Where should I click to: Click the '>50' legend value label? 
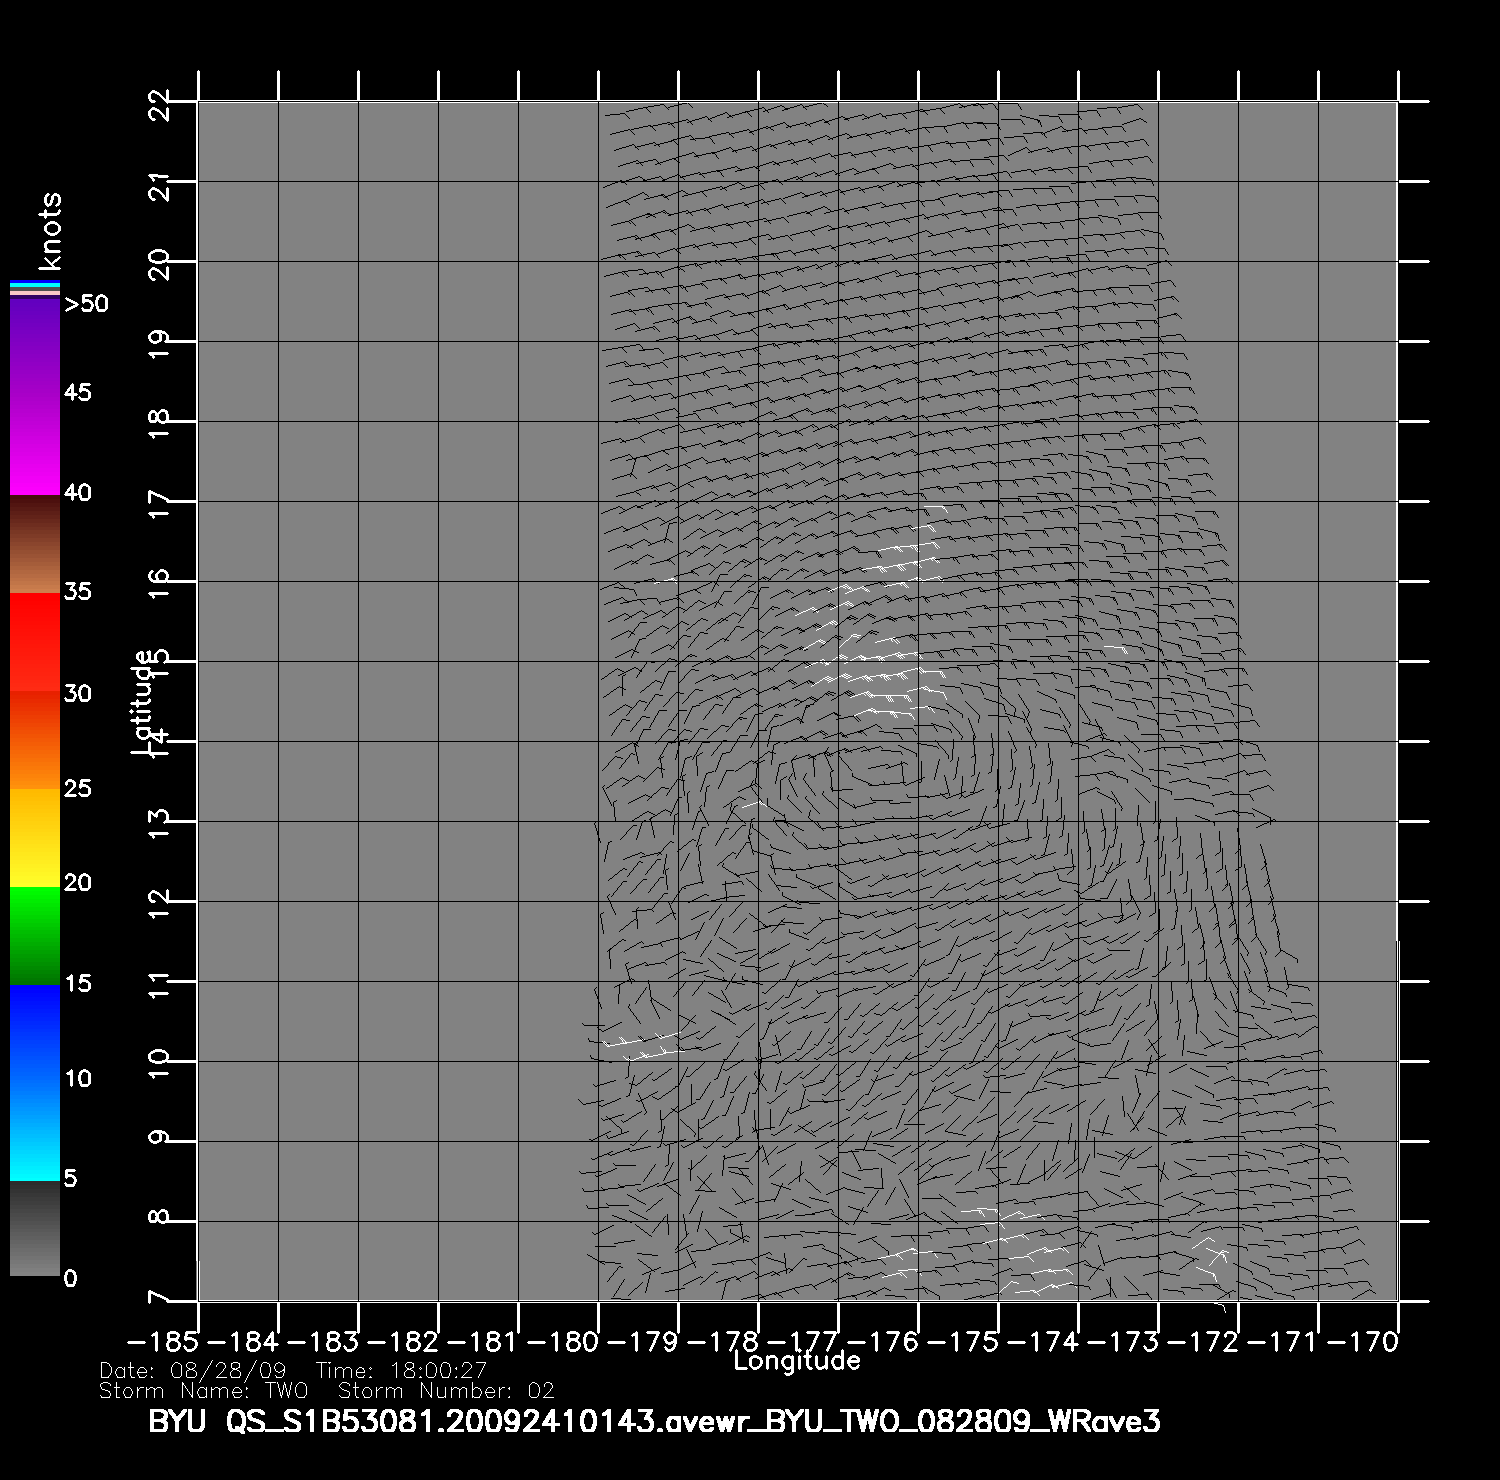point(86,304)
